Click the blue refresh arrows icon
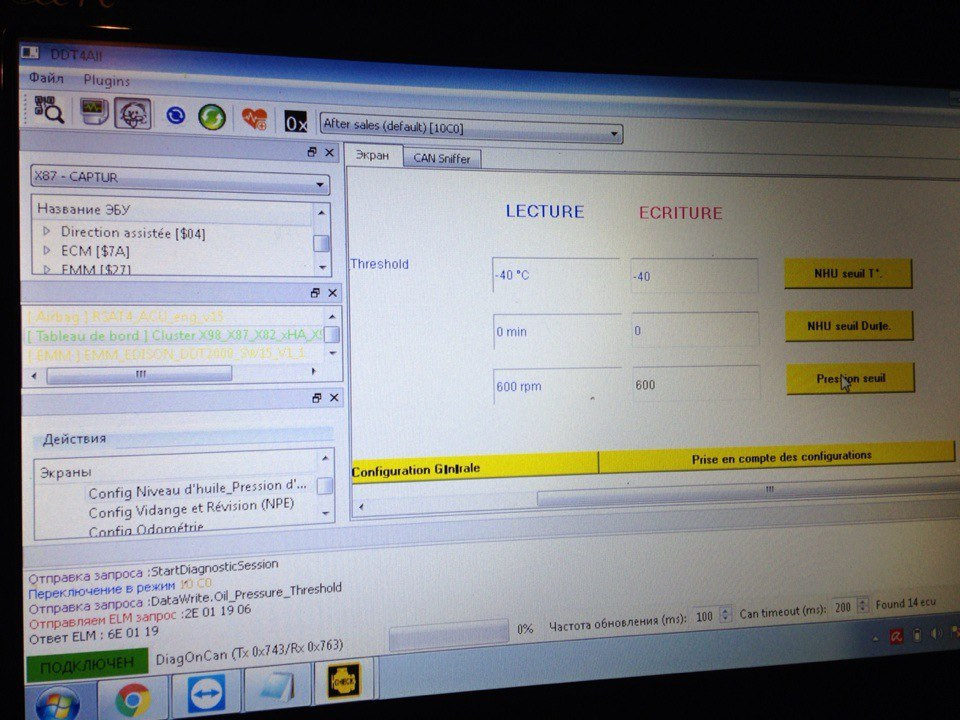Screen dimensions: 960x720 [176, 115]
